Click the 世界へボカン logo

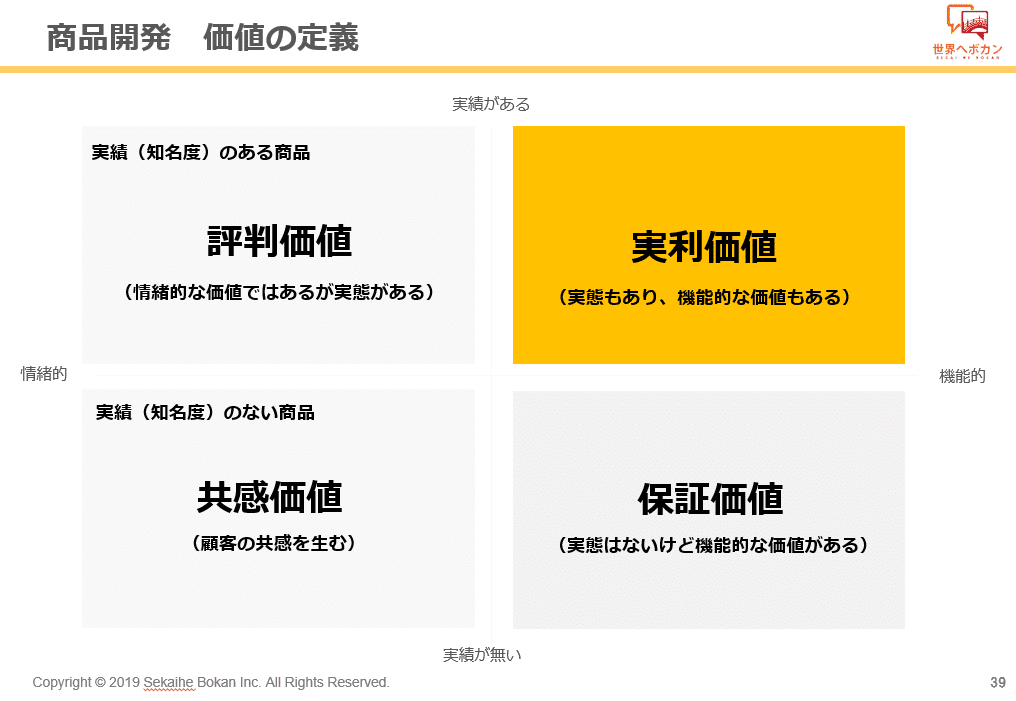[x=967, y=31]
